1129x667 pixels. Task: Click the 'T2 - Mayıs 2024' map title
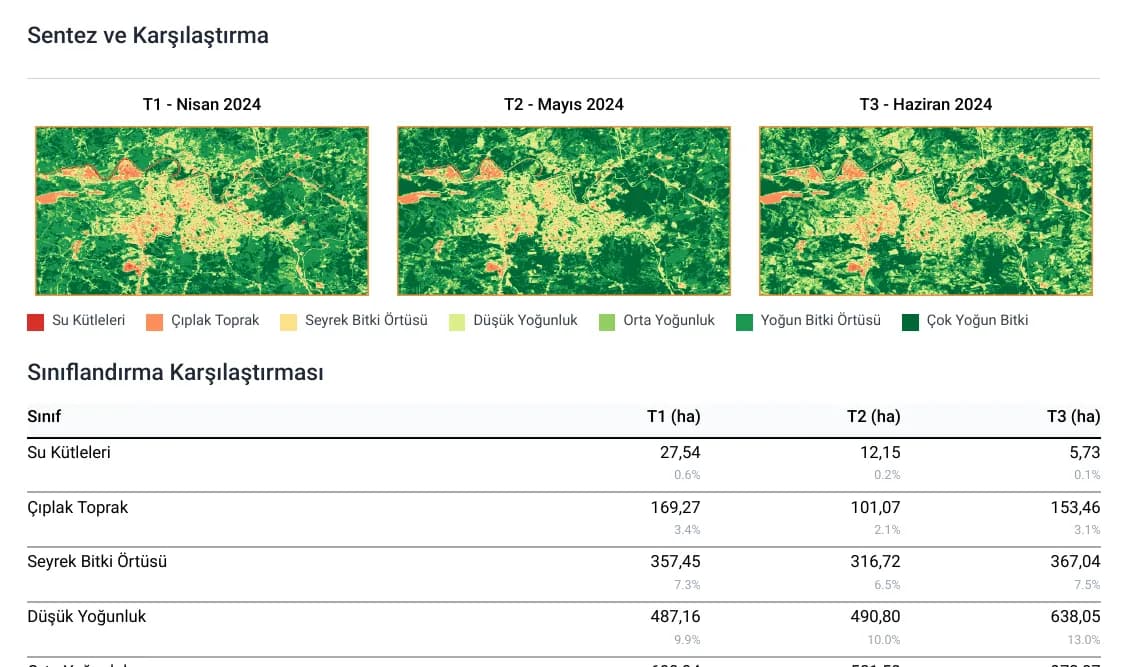coord(564,104)
